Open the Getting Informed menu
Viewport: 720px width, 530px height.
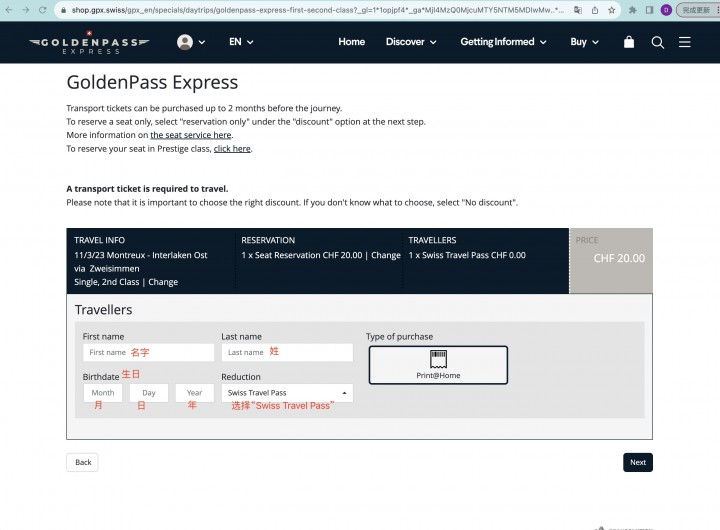[503, 42]
